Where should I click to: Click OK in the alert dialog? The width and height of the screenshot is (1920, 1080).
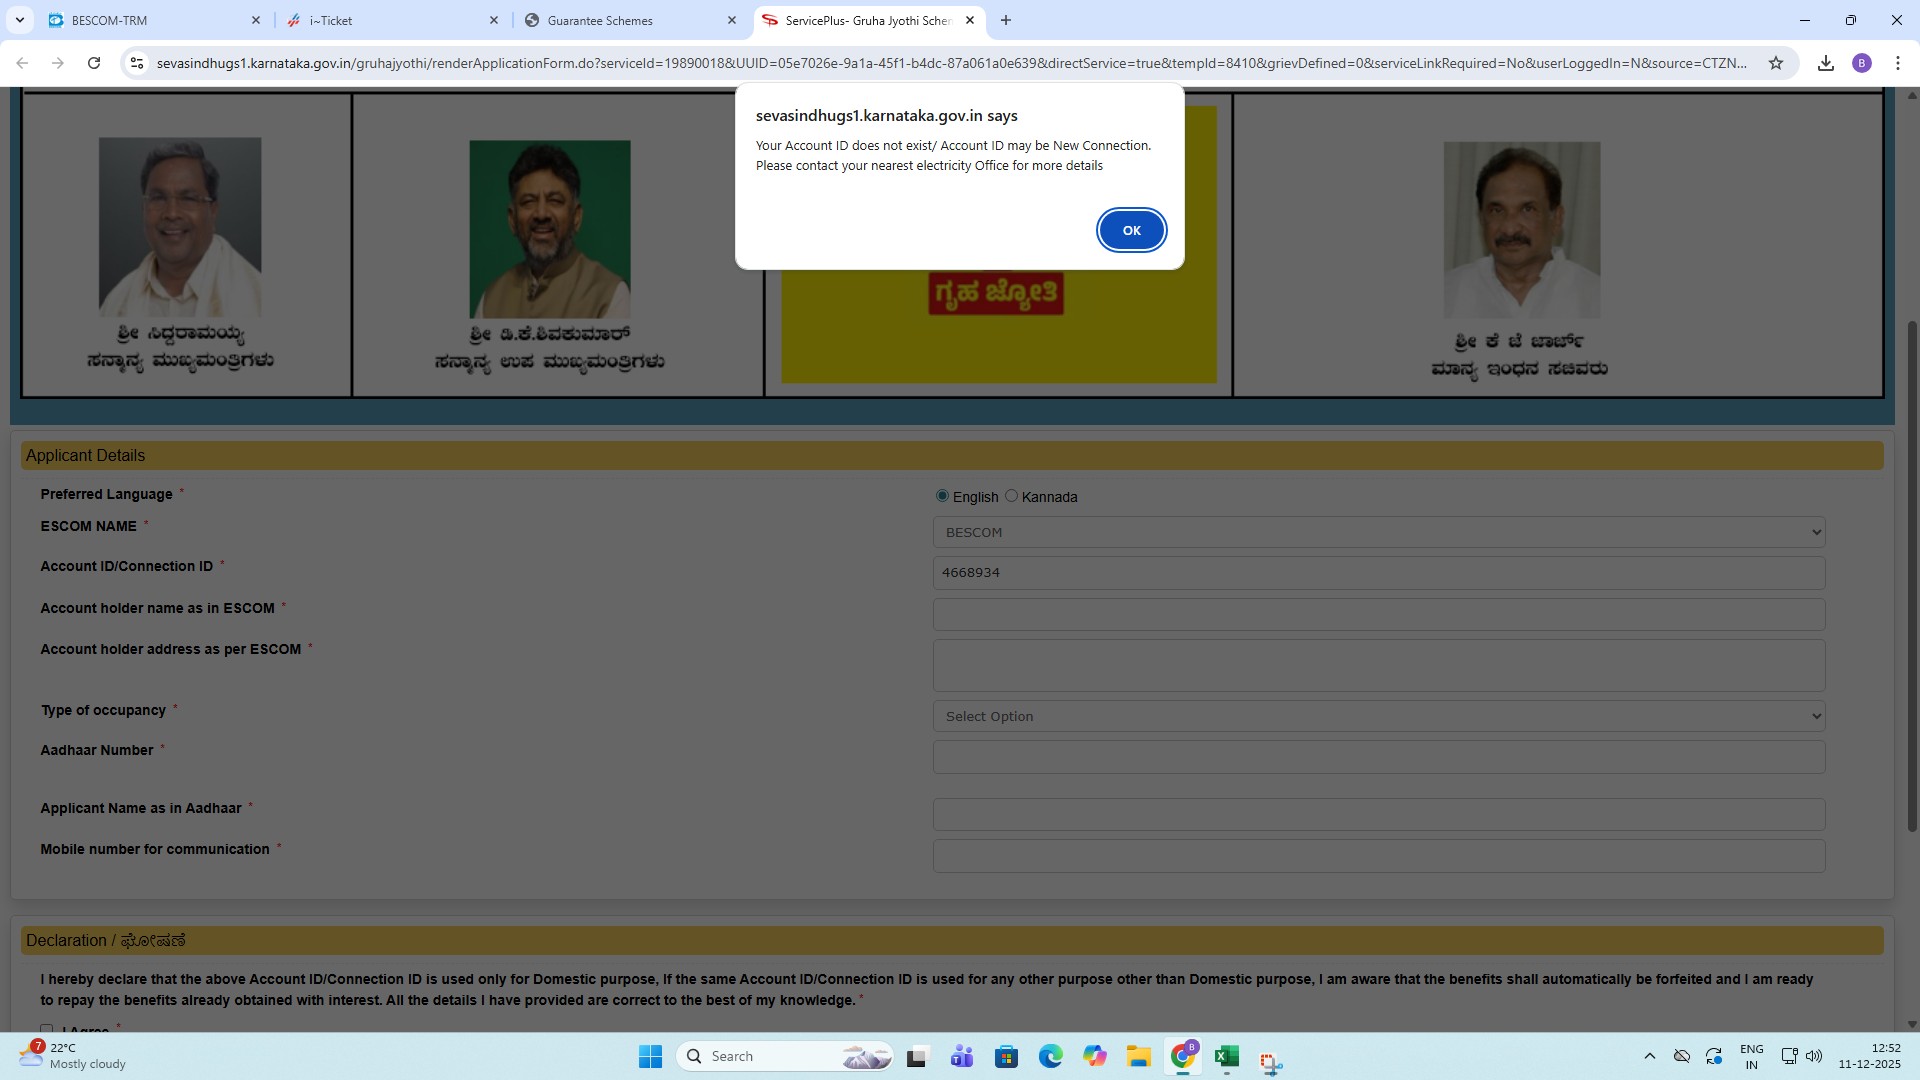point(1131,230)
